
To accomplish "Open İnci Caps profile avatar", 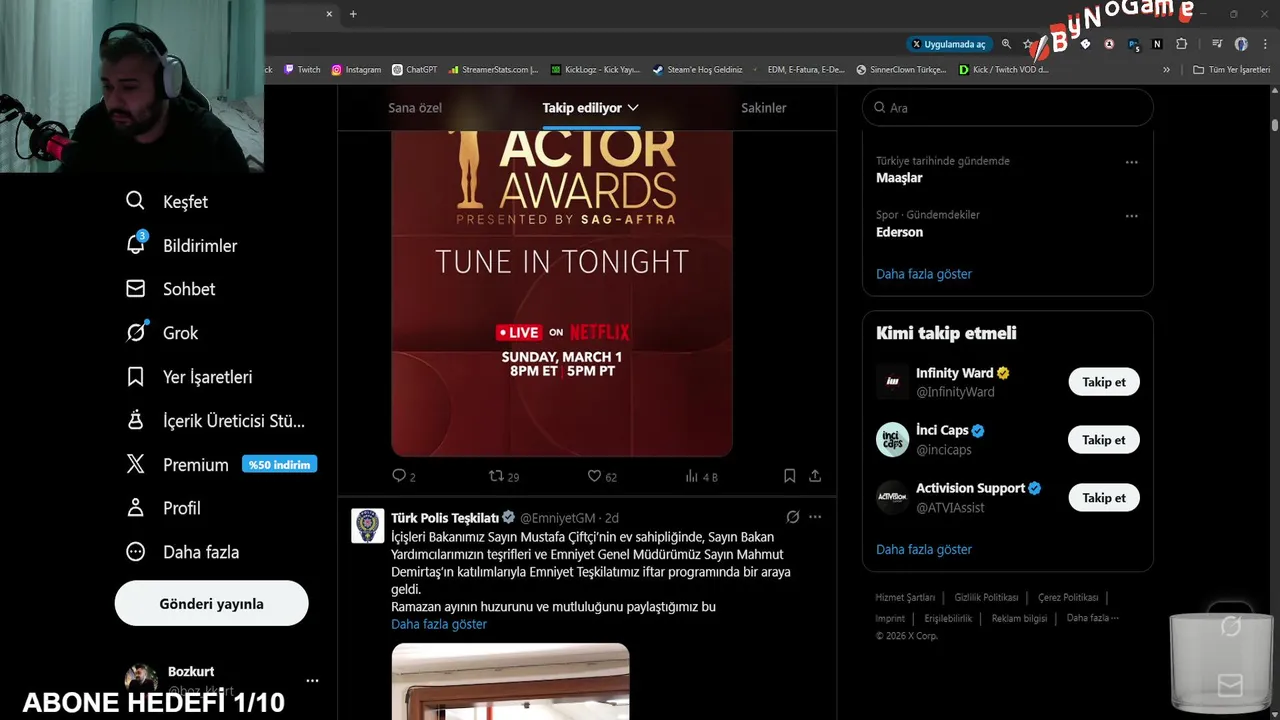I will click(893, 440).
